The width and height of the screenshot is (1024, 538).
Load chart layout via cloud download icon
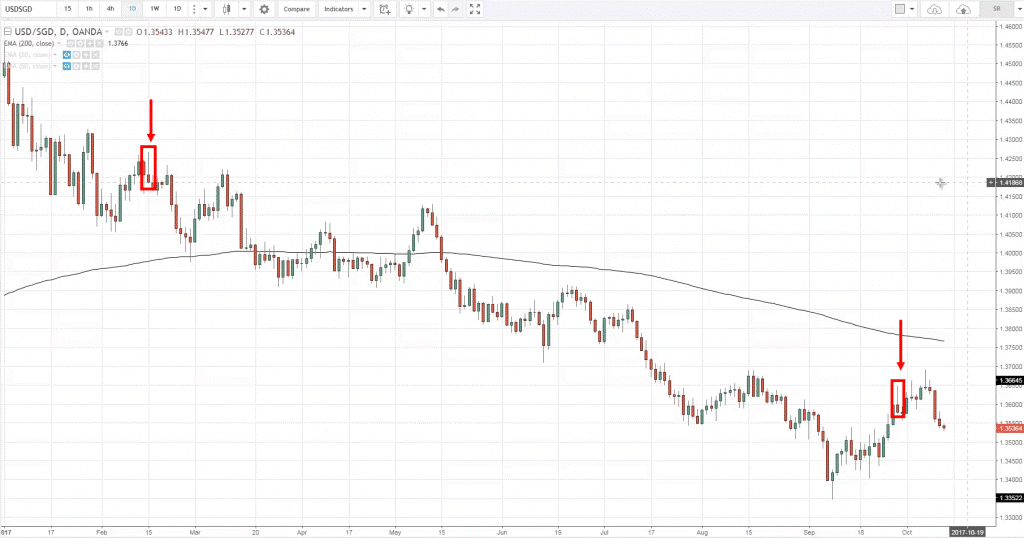click(935, 9)
